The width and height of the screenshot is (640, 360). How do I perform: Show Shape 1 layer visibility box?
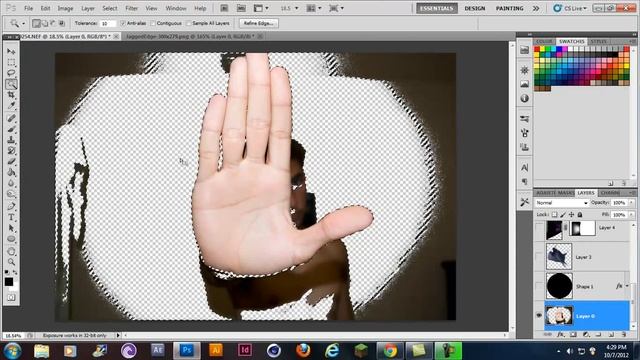539,286
